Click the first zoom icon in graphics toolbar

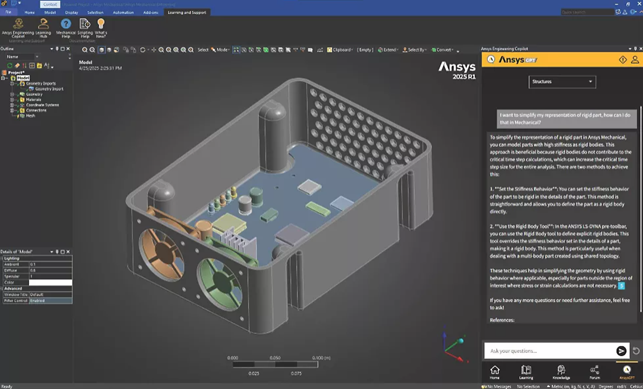point(84,50)
